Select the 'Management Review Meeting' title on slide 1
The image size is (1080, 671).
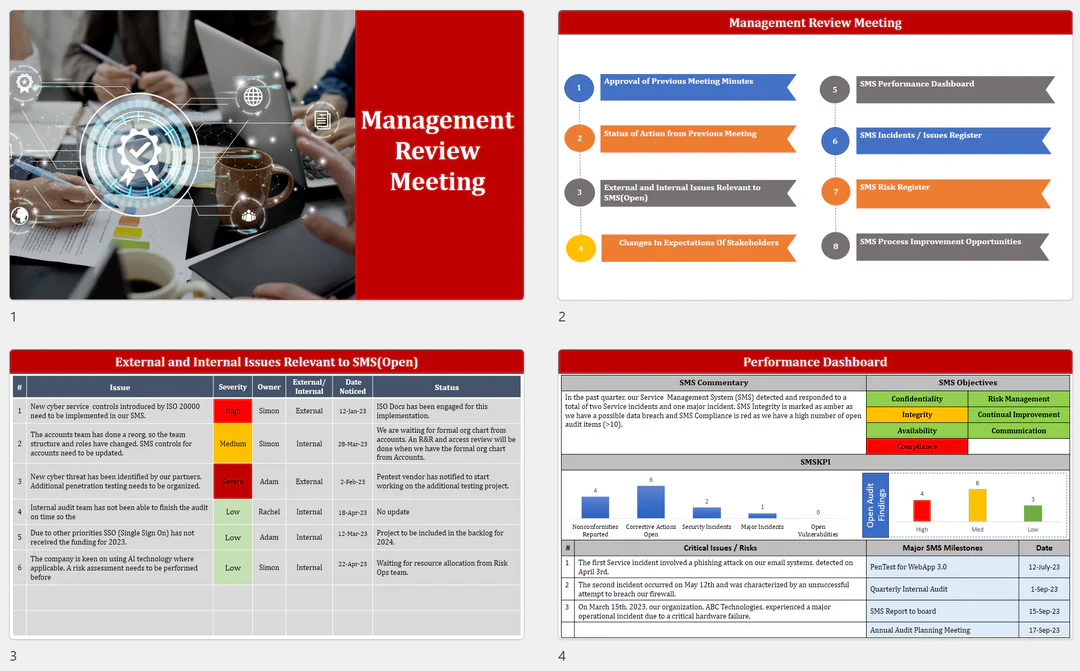coord(437,151)
